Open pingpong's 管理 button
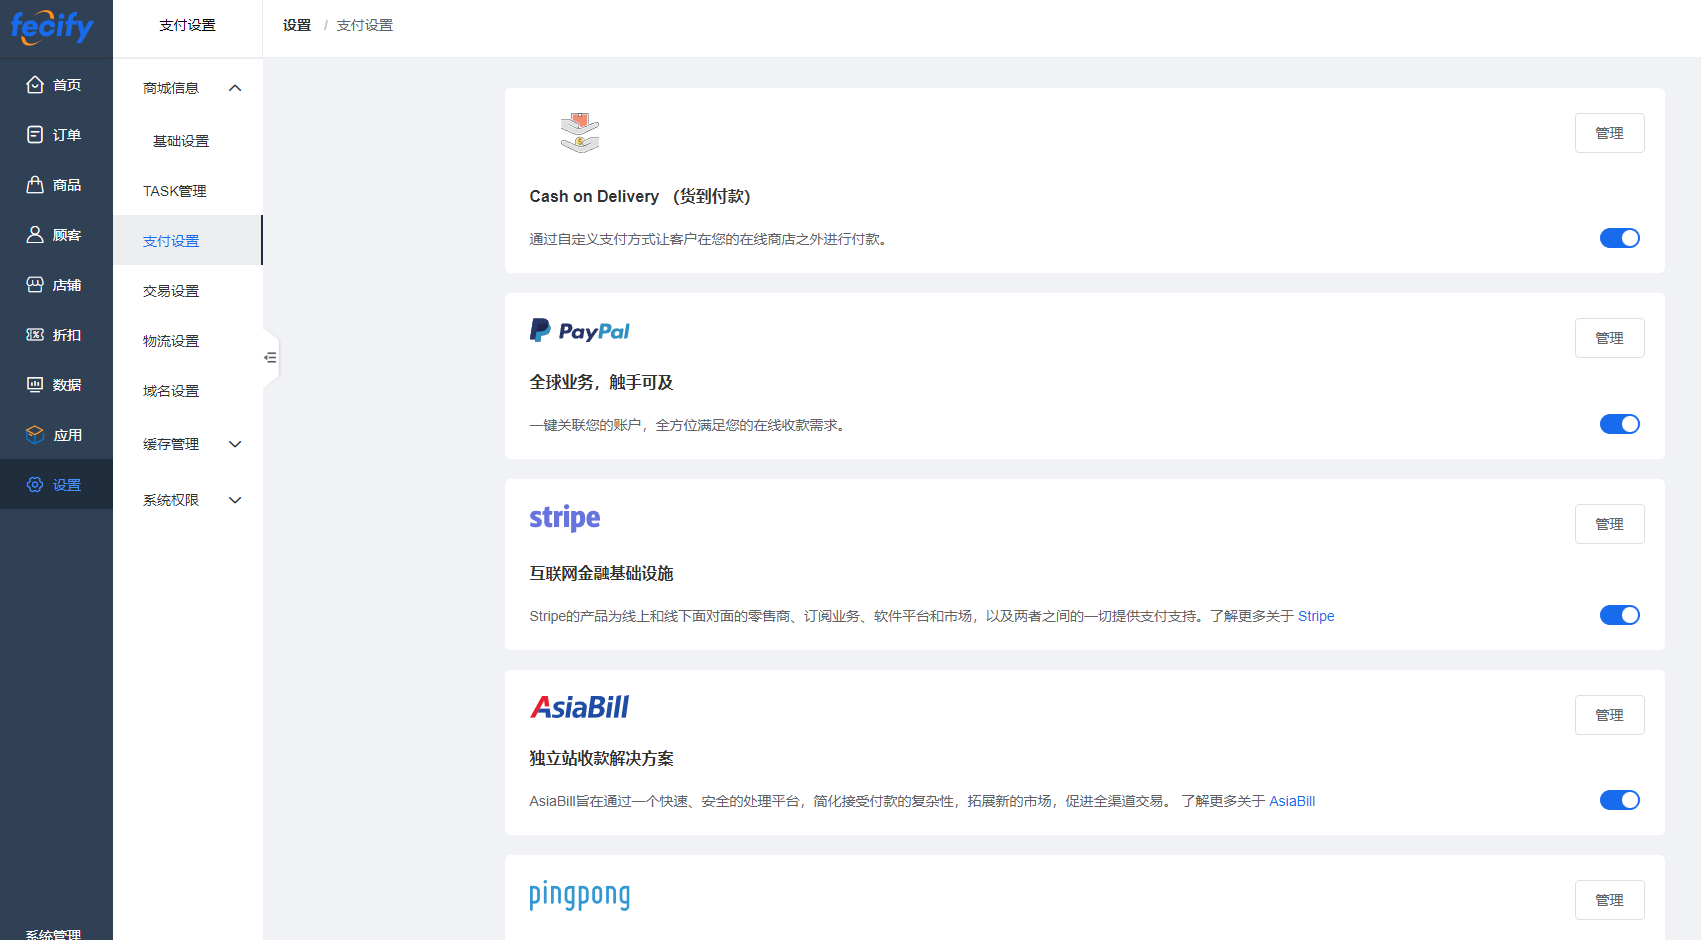This screenshot has width=1701, height=940. 1610,900
